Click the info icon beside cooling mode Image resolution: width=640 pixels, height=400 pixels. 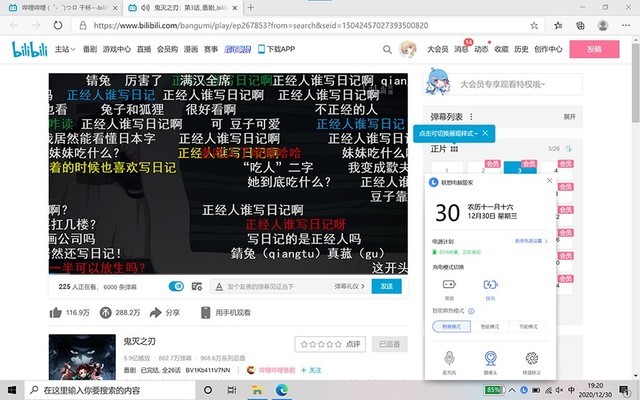click(x=471, y=311)
